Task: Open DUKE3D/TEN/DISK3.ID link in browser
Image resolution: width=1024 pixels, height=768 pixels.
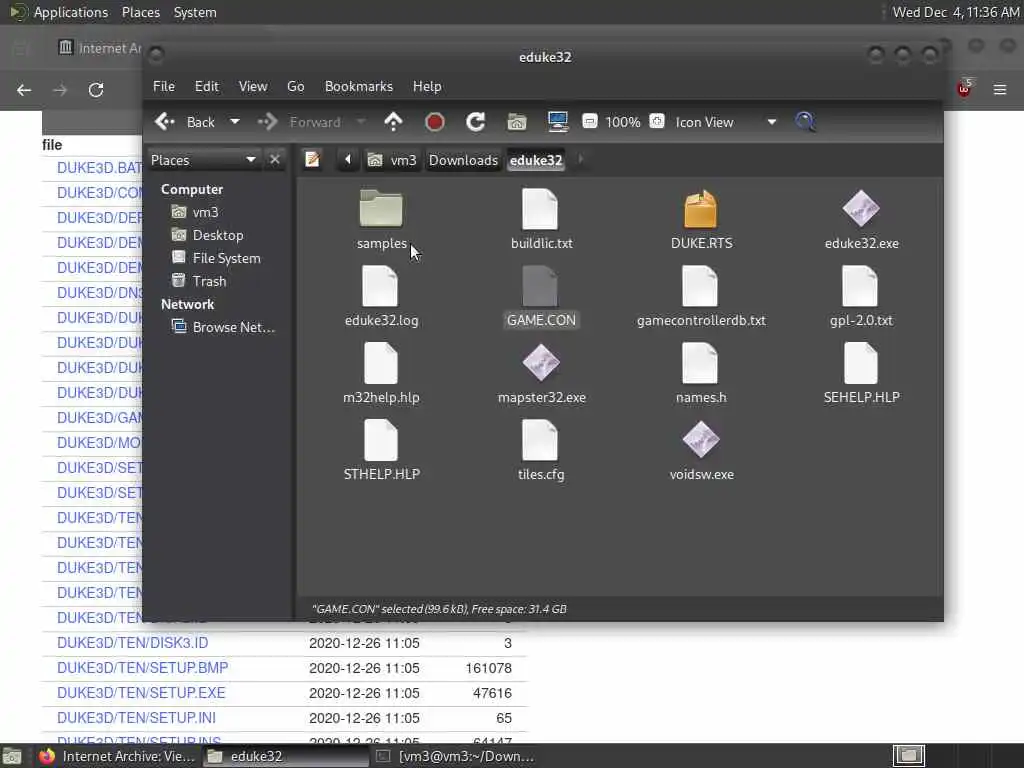Action: coord(133,643)
